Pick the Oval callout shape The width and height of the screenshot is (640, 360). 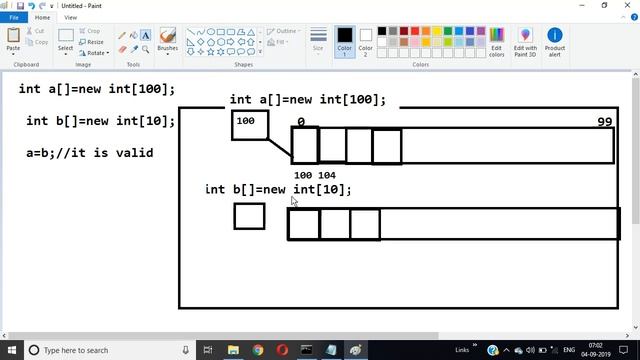click(x=241, y=52)
